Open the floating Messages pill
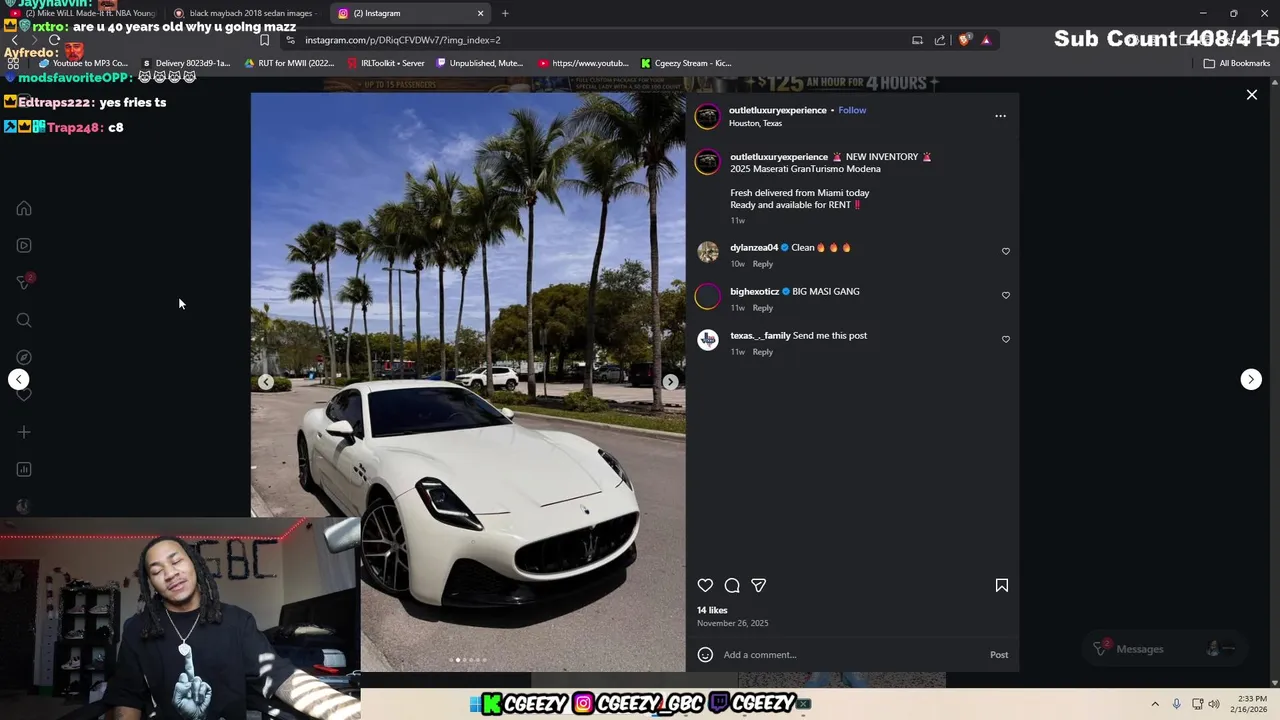This screenshot has height=720, width=1280. click(x=1167, y=649)
